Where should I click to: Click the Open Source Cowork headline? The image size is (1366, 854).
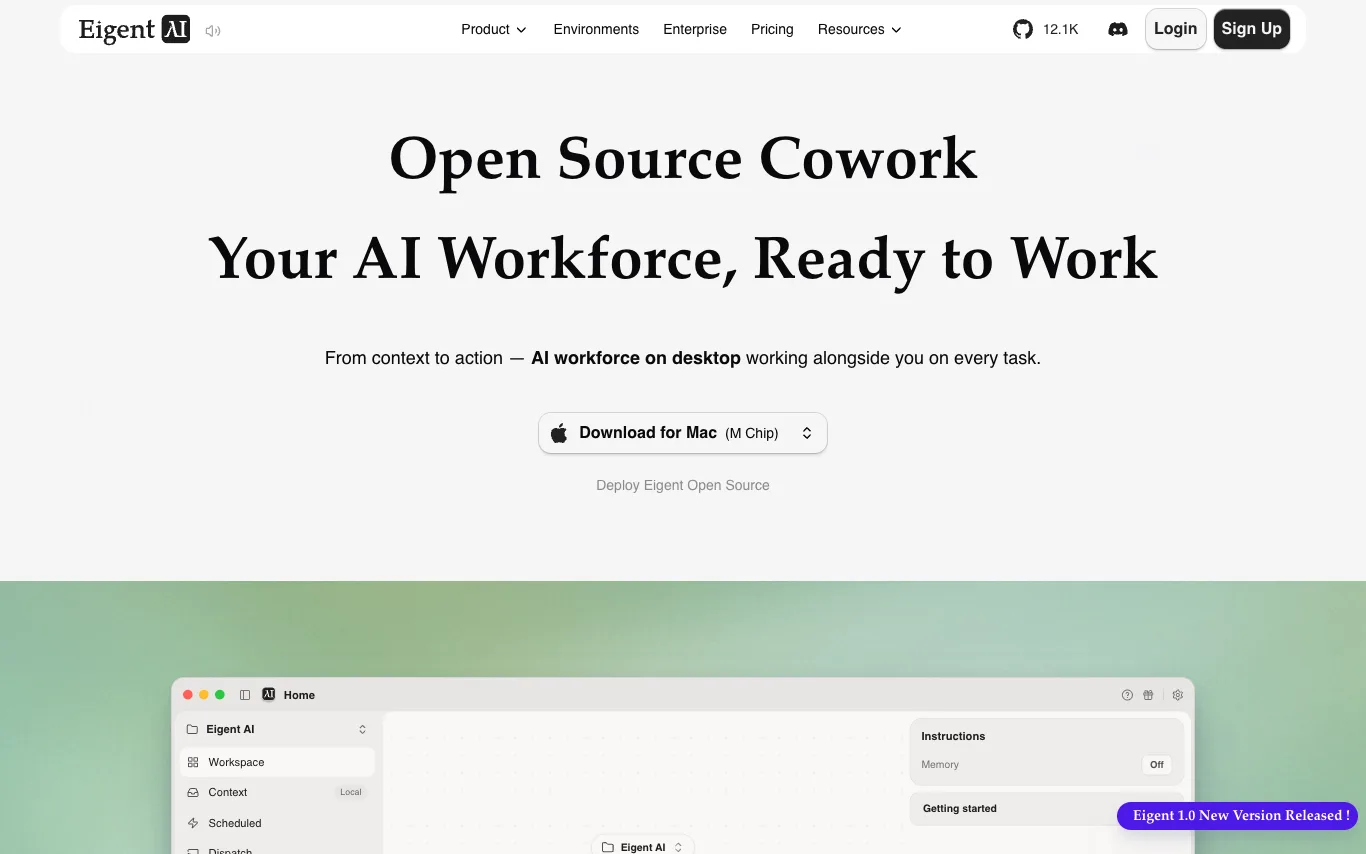(683, 158)
